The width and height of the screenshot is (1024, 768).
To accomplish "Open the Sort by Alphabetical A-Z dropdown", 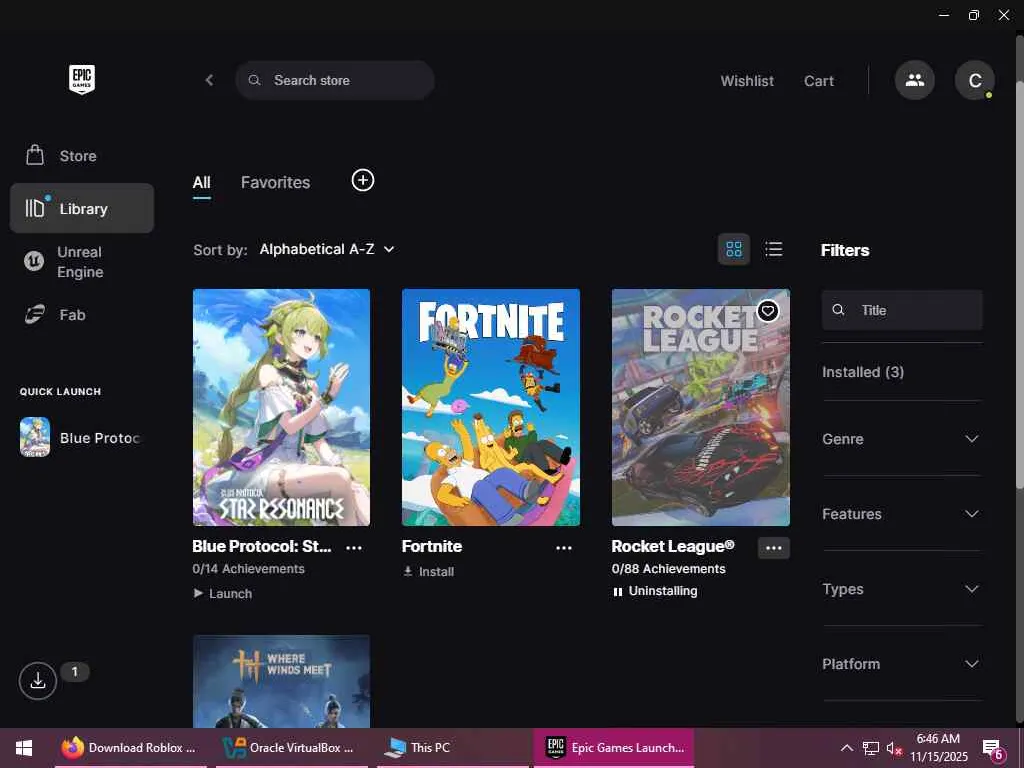I will (327, 249).
